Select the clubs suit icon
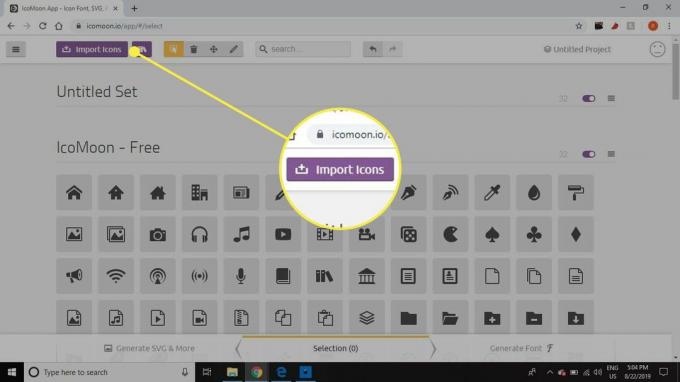Viewport: 680px width, 382px height. pyautogui.click(x=534, y=235)
